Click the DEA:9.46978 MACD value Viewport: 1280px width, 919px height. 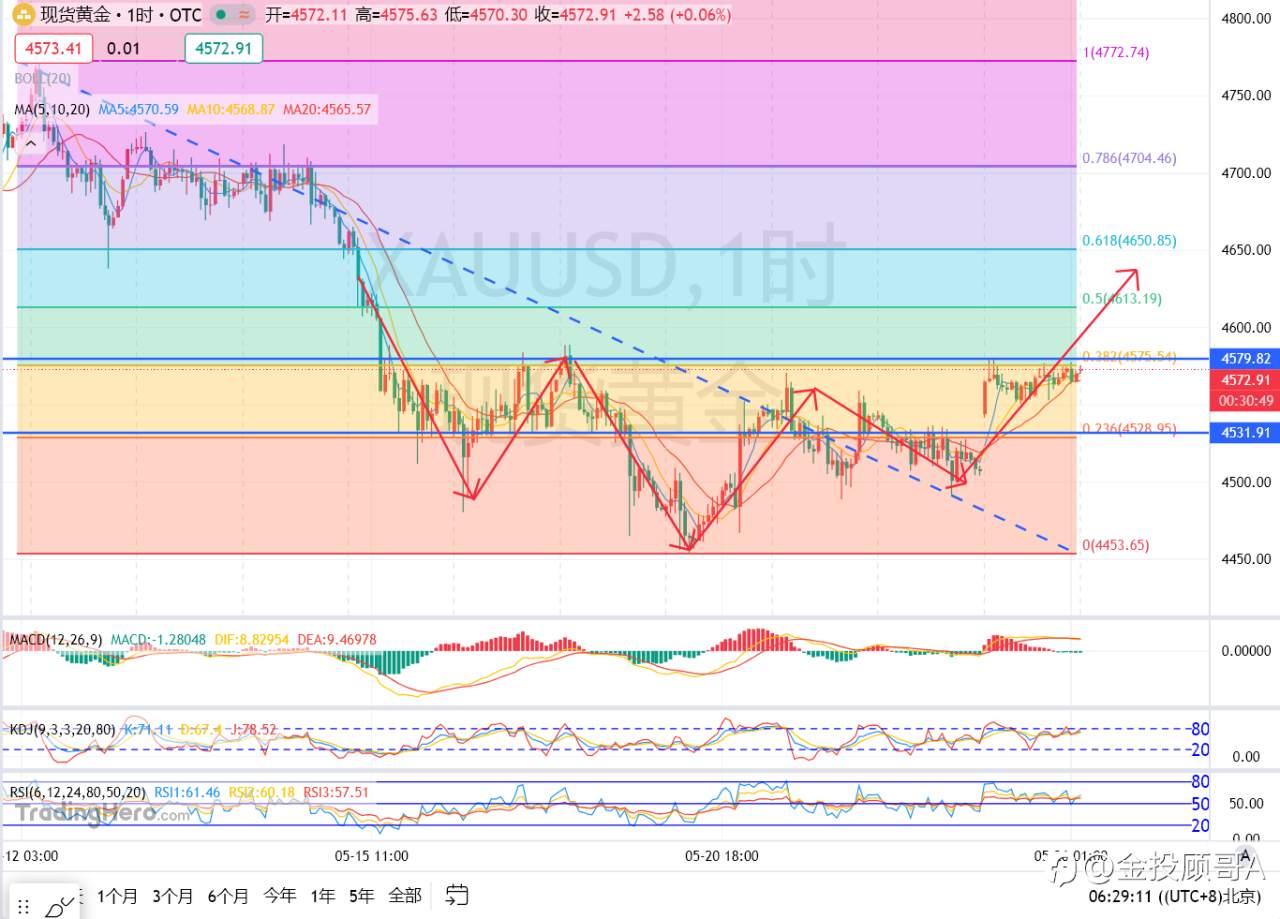[336, 639]
